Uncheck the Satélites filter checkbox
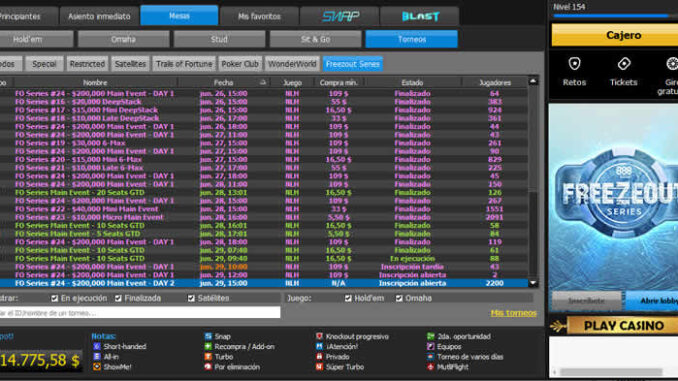The width and height of the screenshot is (678, 381). [x=191, y=298]
